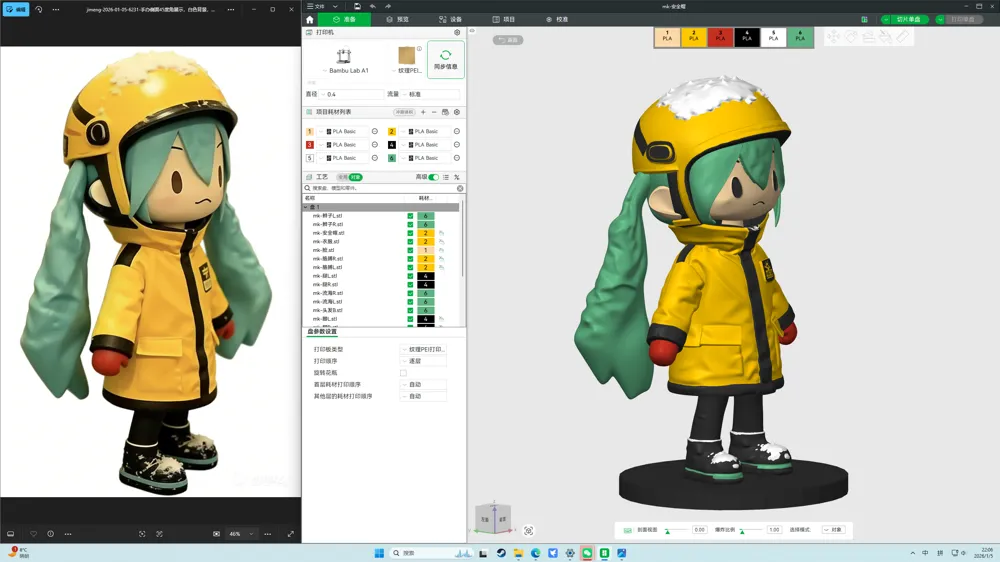
Task: Edit filament 1 PLA Basic settings icon
Action: click(374, 131)
